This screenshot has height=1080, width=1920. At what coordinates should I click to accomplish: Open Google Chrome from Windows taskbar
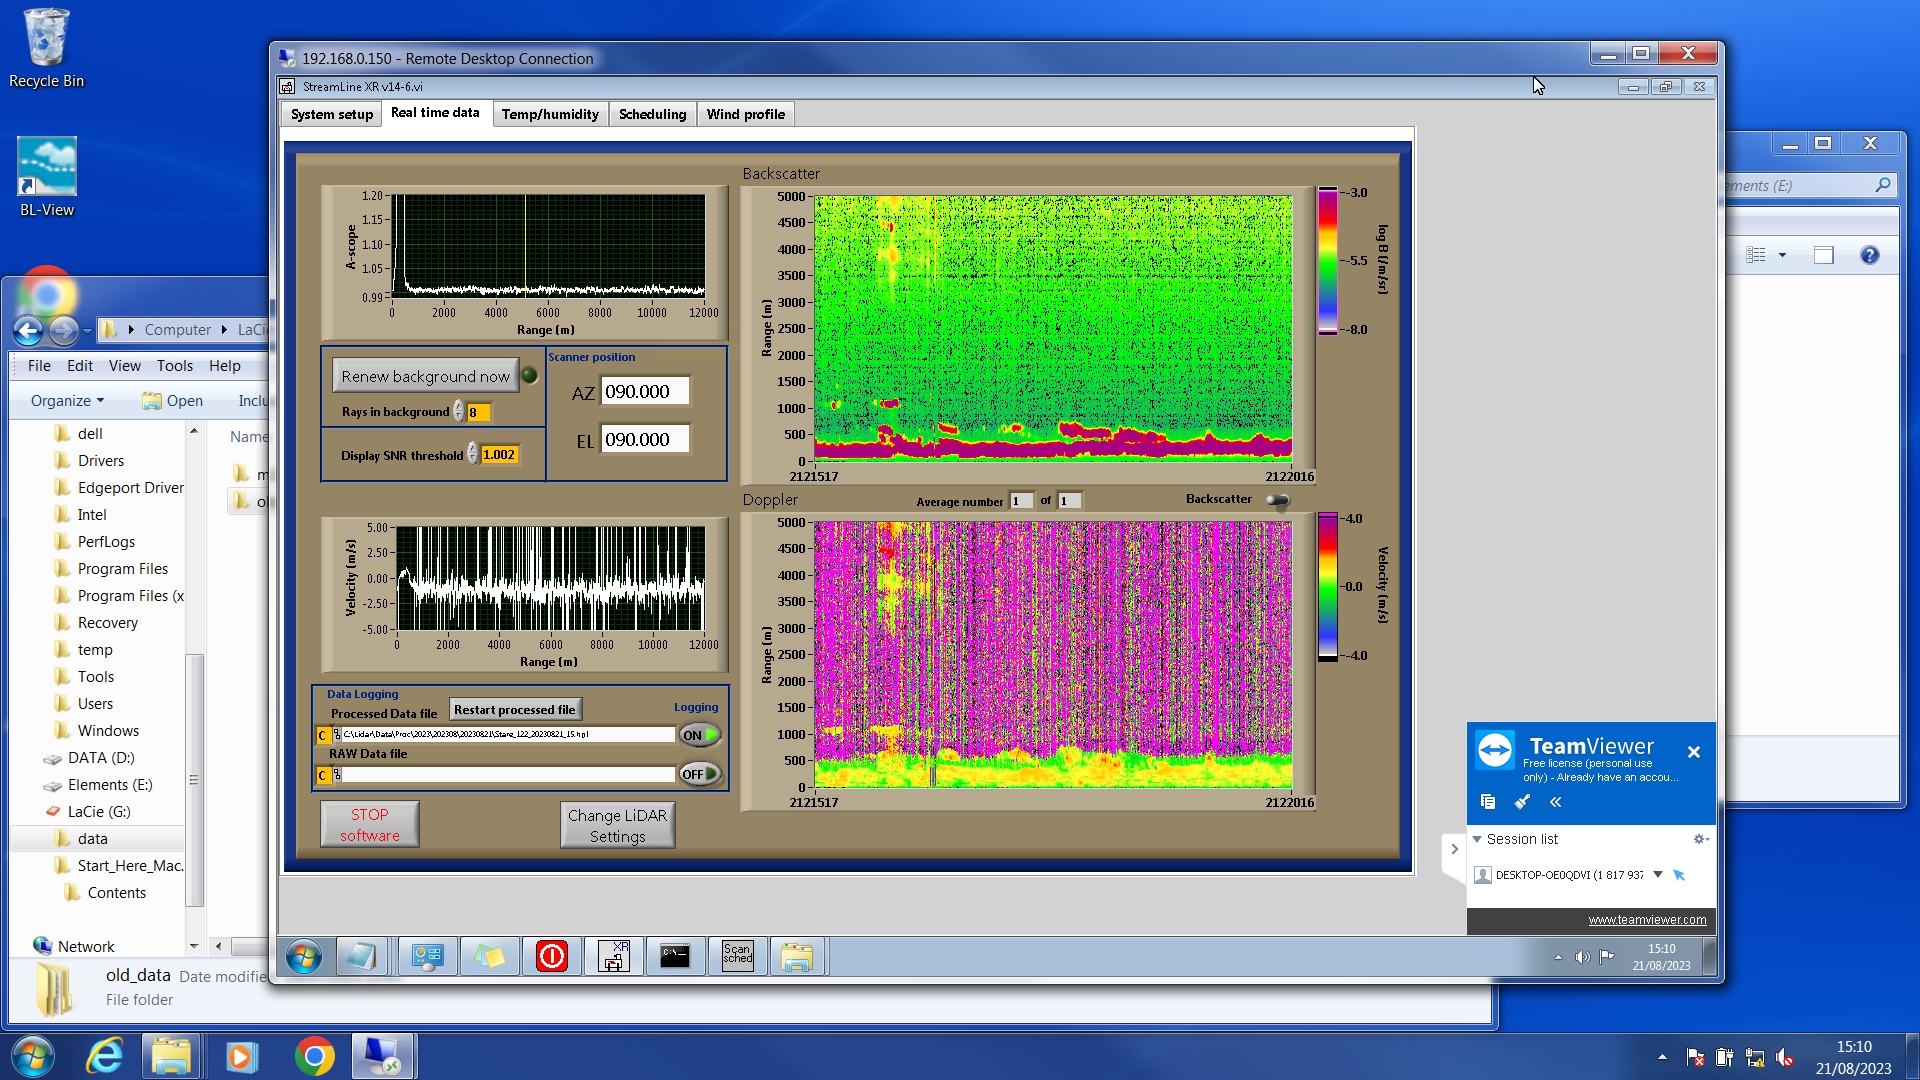pyautogui.click(x=314, y=1056)
